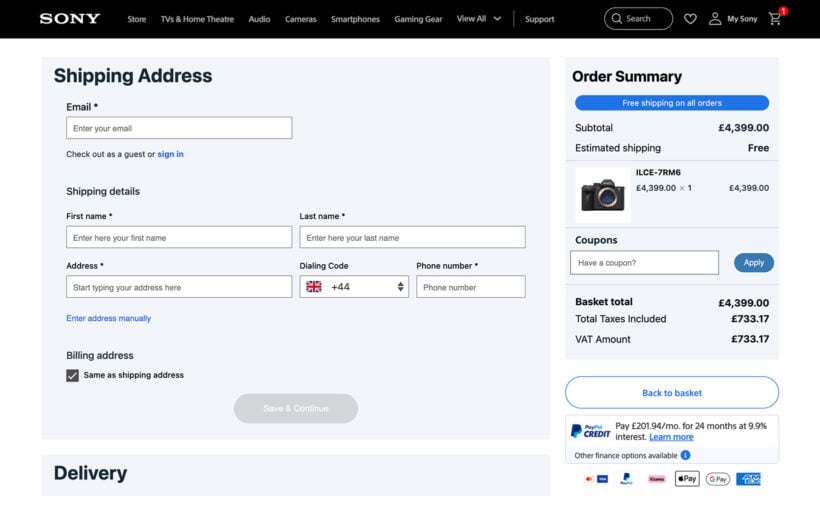
Task: Focus the Address input field
Action: pyautogui.click(x=179, y=287)
